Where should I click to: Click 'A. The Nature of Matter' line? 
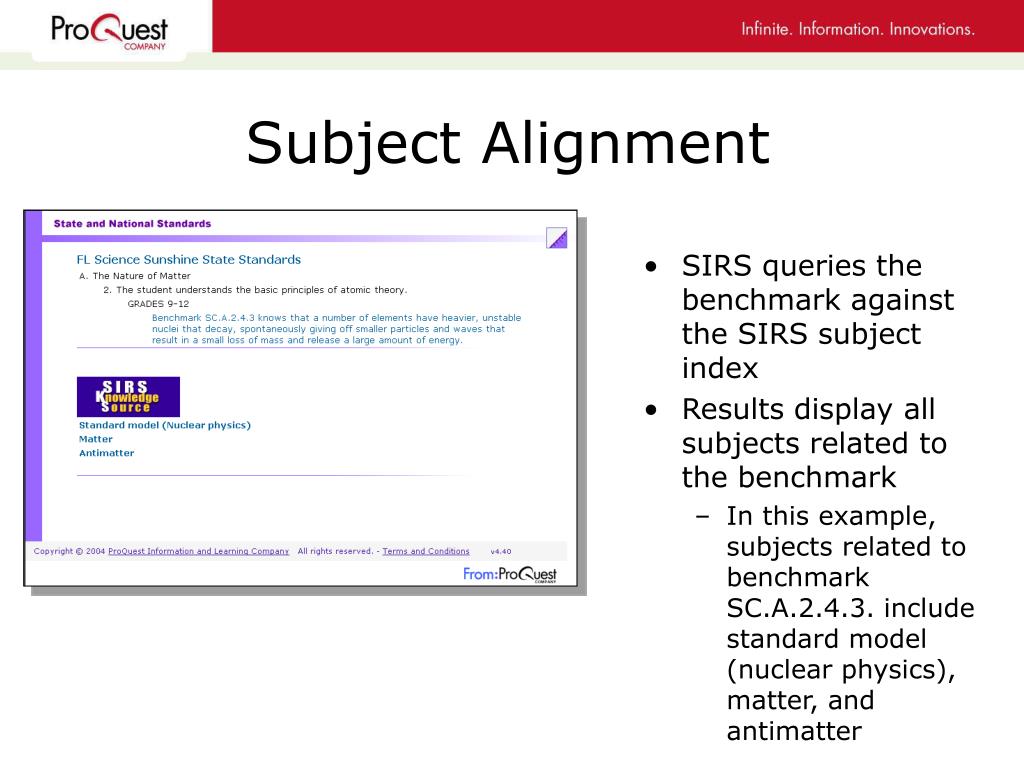tap(135, 276)
